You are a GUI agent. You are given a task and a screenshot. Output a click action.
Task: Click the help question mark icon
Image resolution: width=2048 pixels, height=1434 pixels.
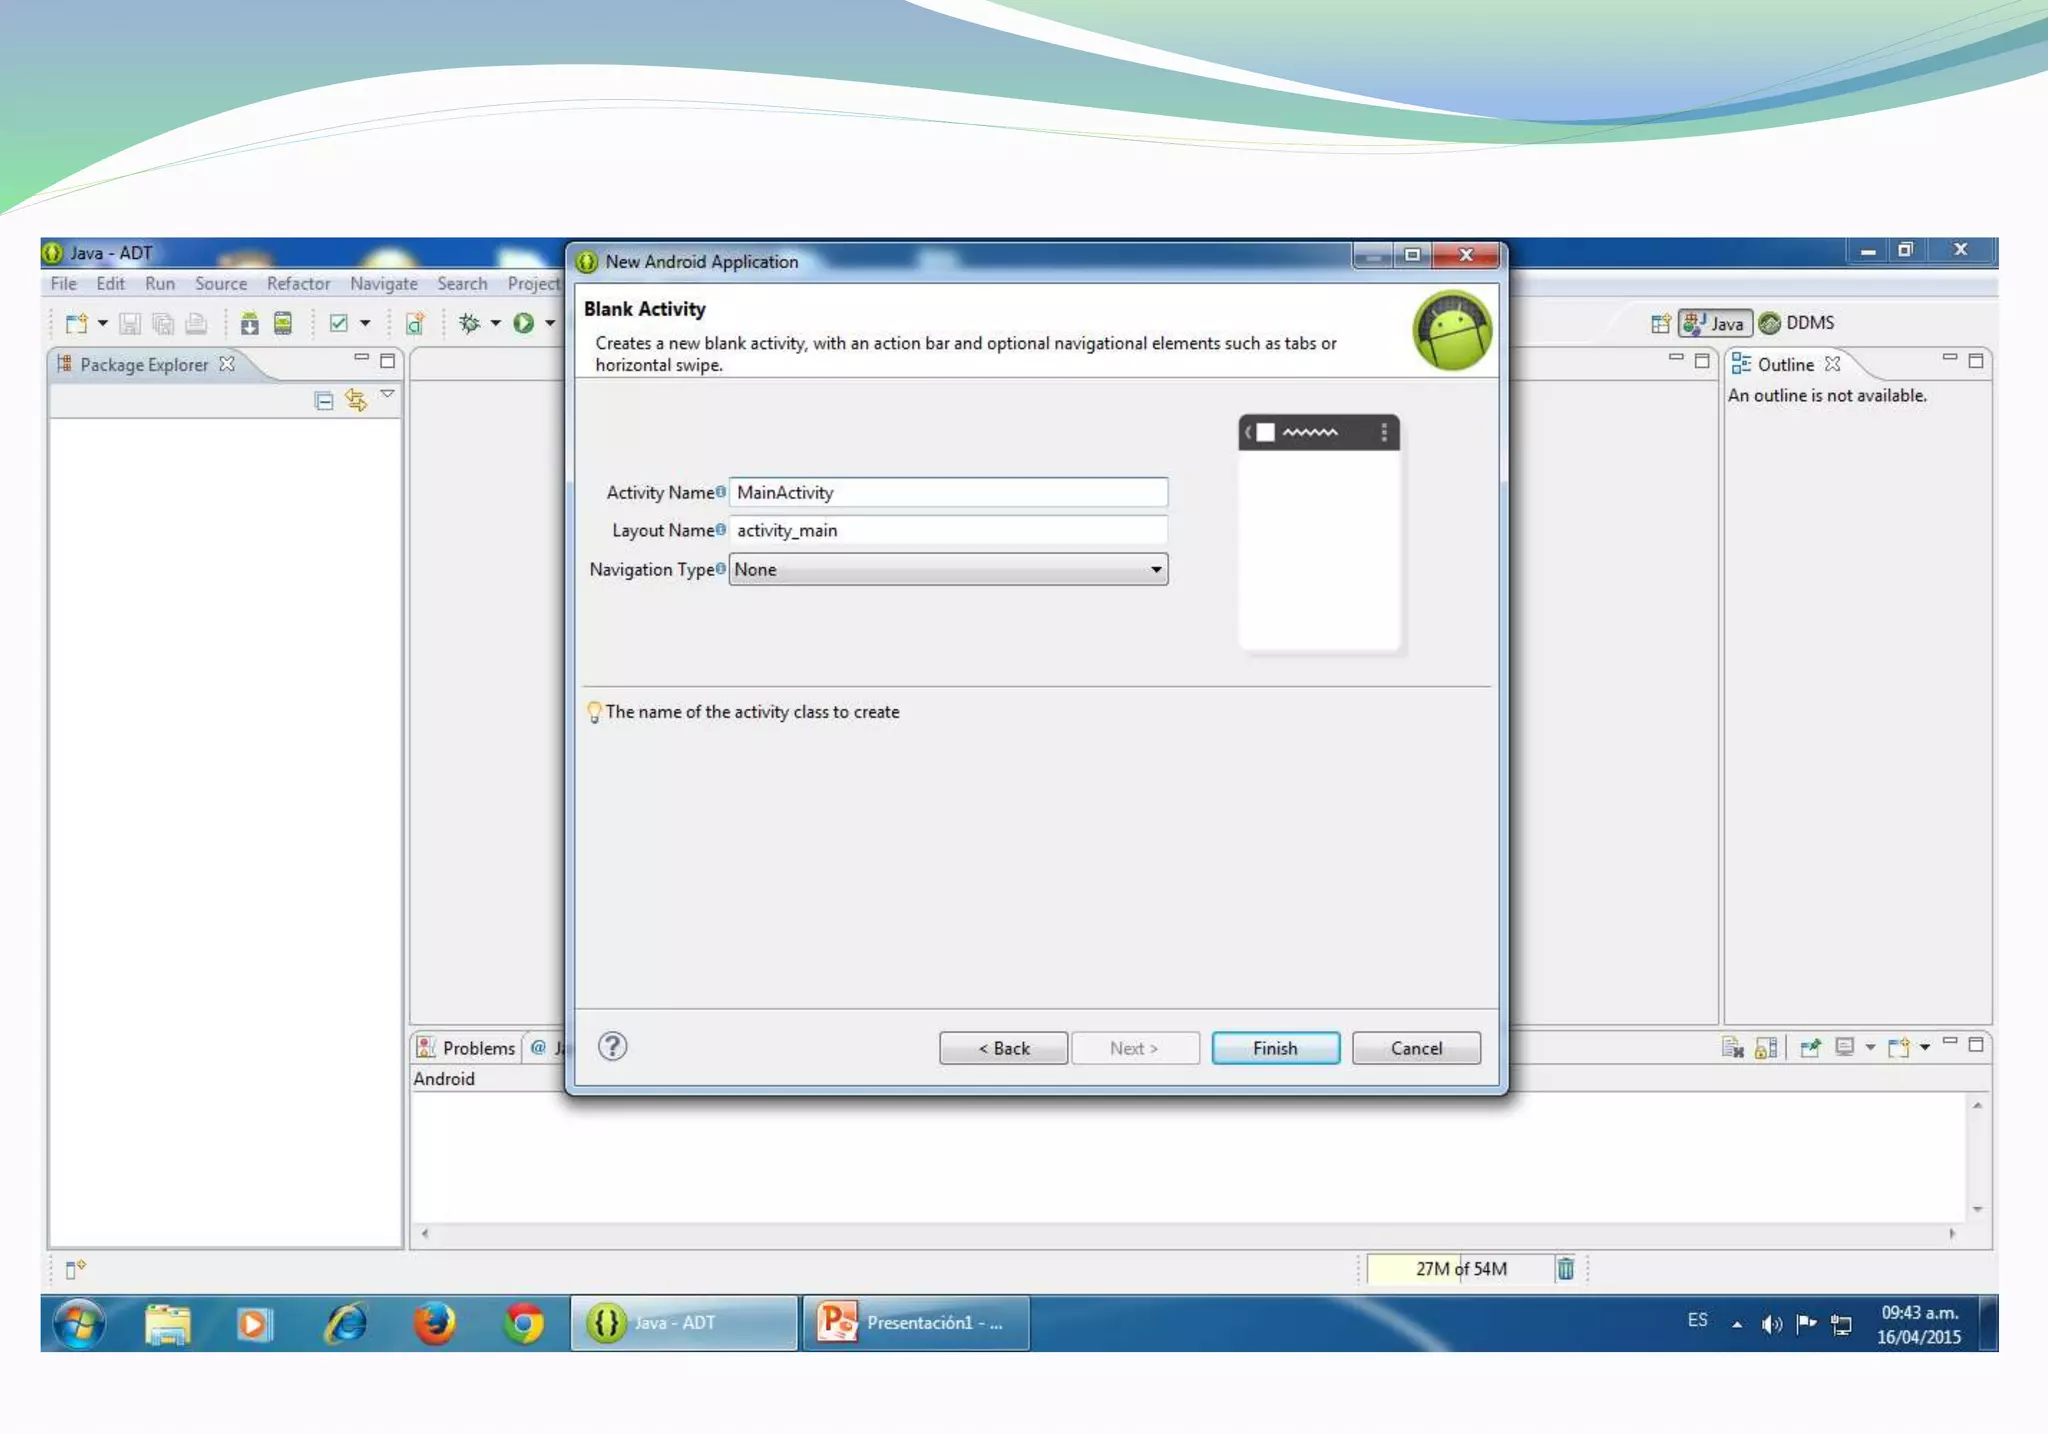612,1046
